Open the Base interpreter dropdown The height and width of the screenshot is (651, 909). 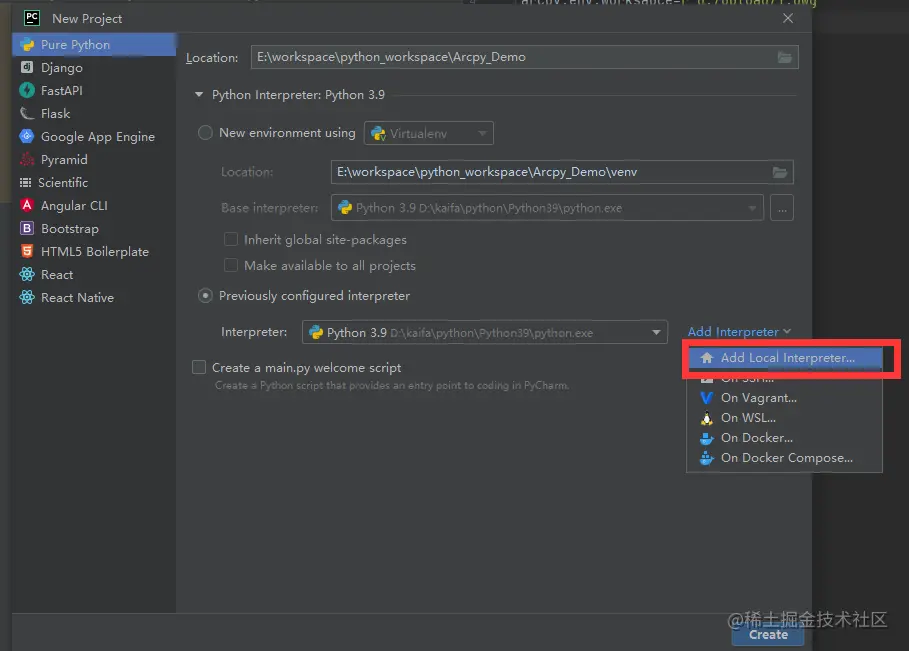(x=547, y=208)
